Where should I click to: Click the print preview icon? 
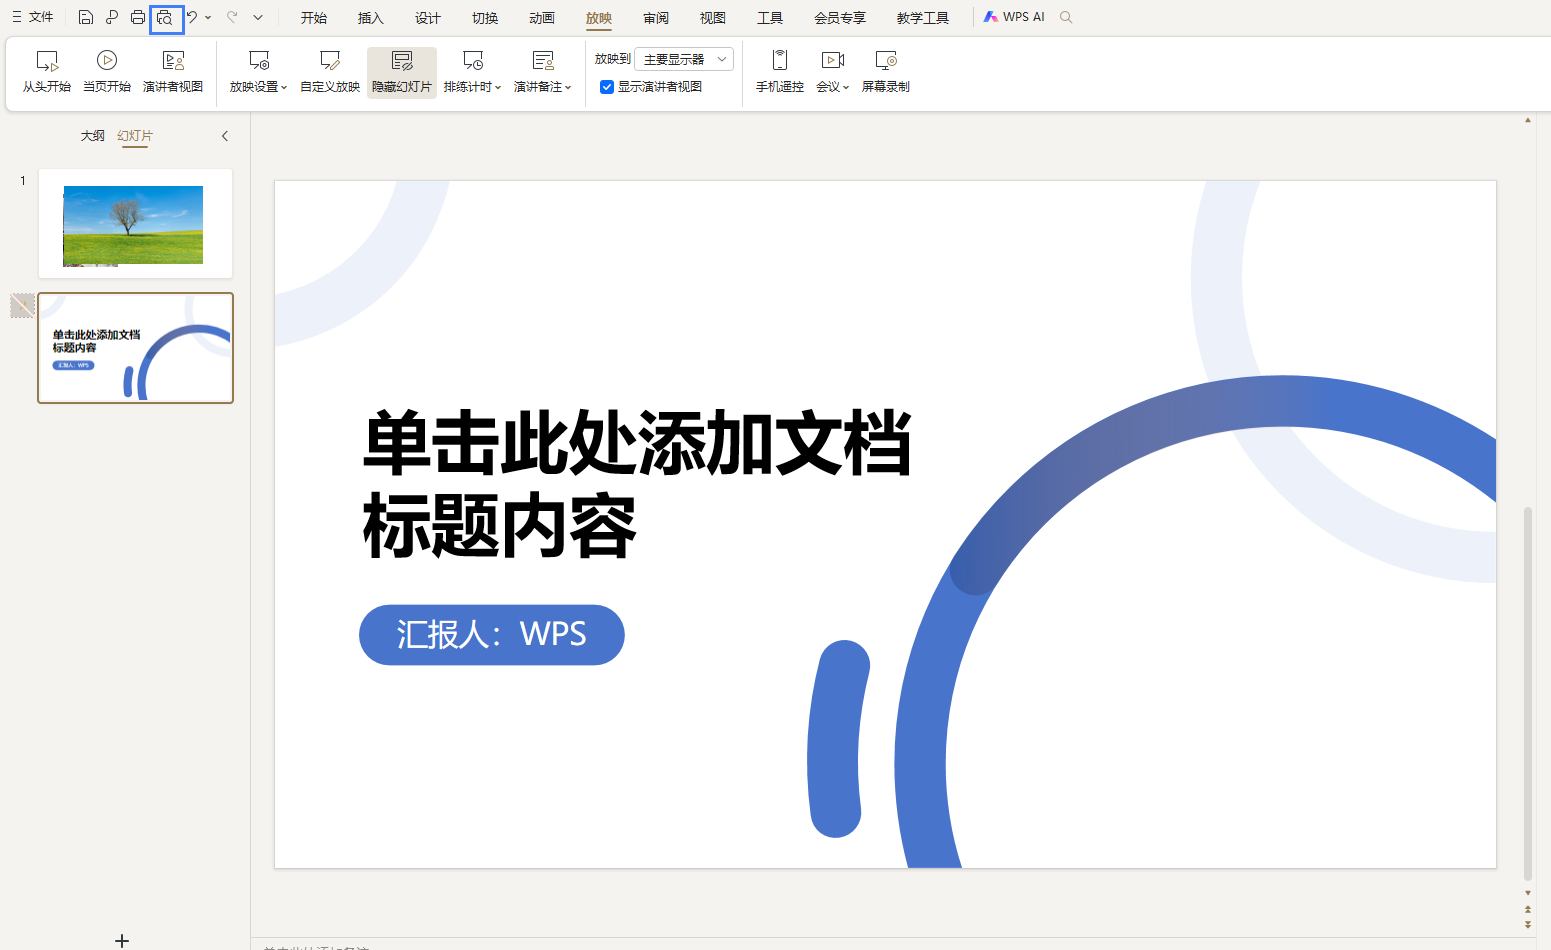coord(166,18)
